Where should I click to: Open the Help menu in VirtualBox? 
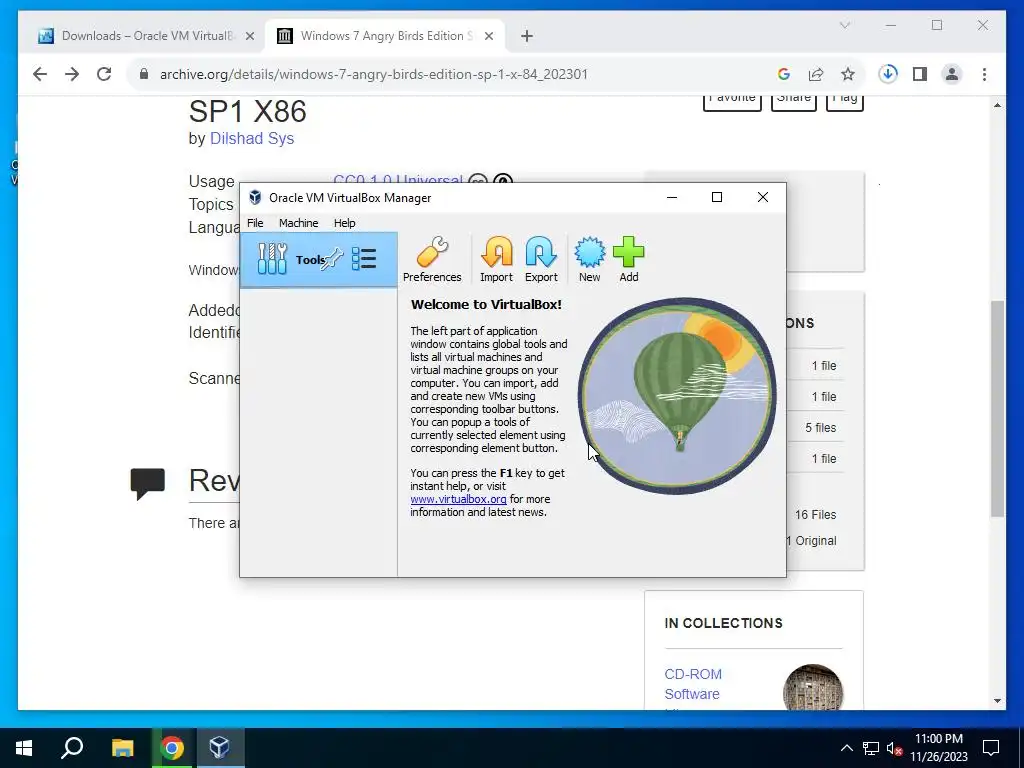click(345, 223)
